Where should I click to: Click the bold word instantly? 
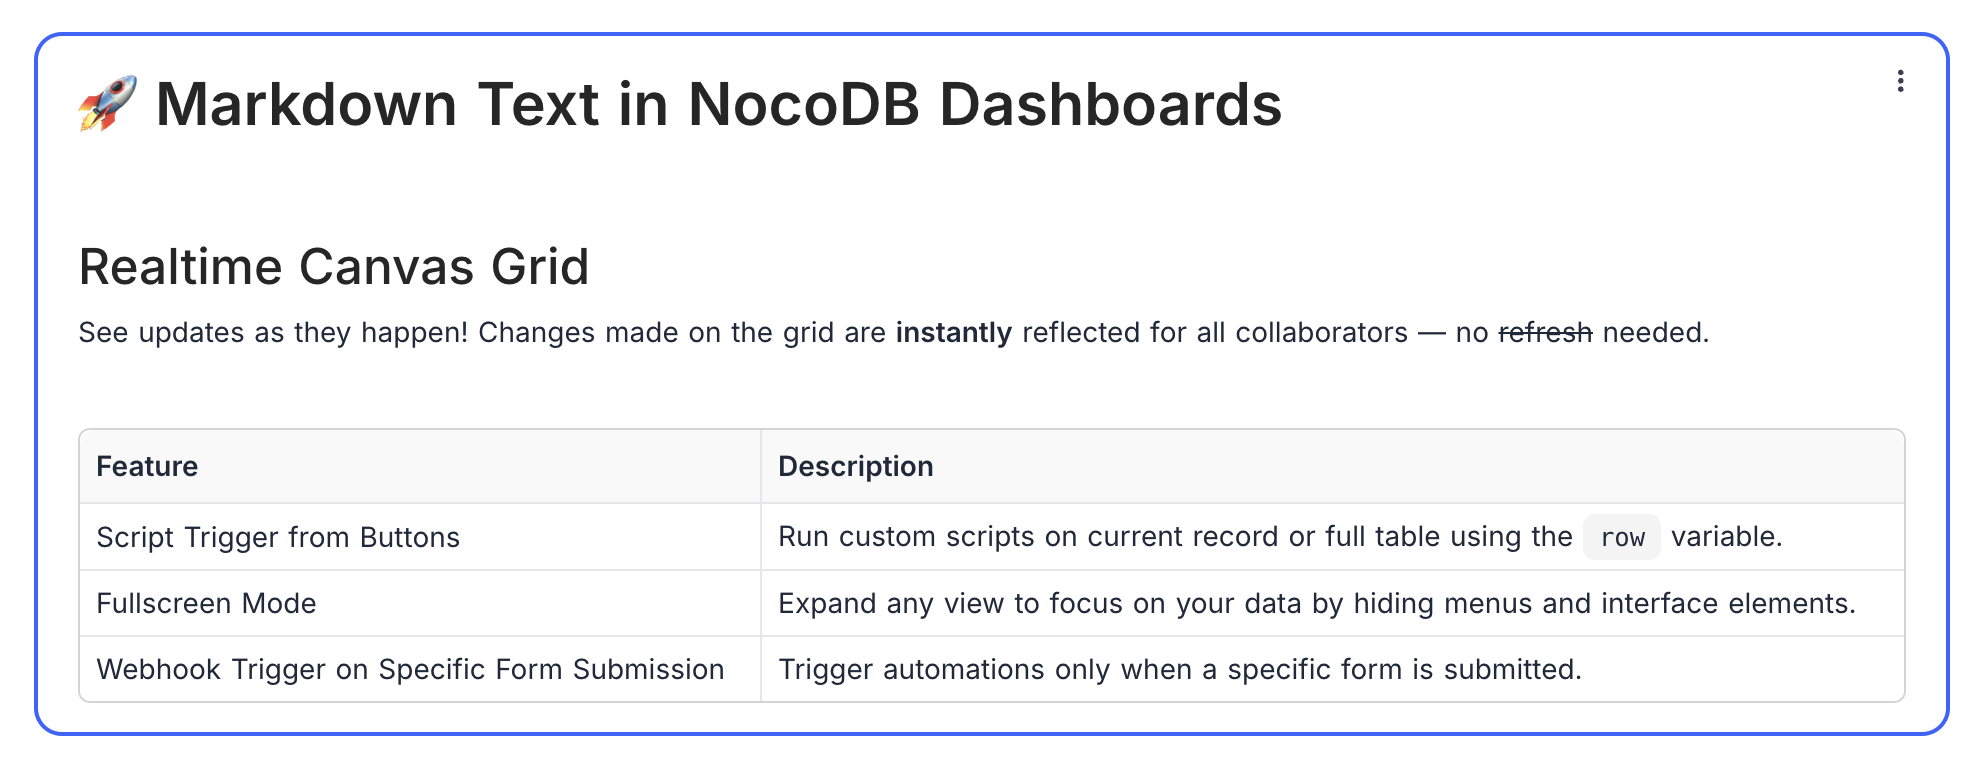pos(953,332)
